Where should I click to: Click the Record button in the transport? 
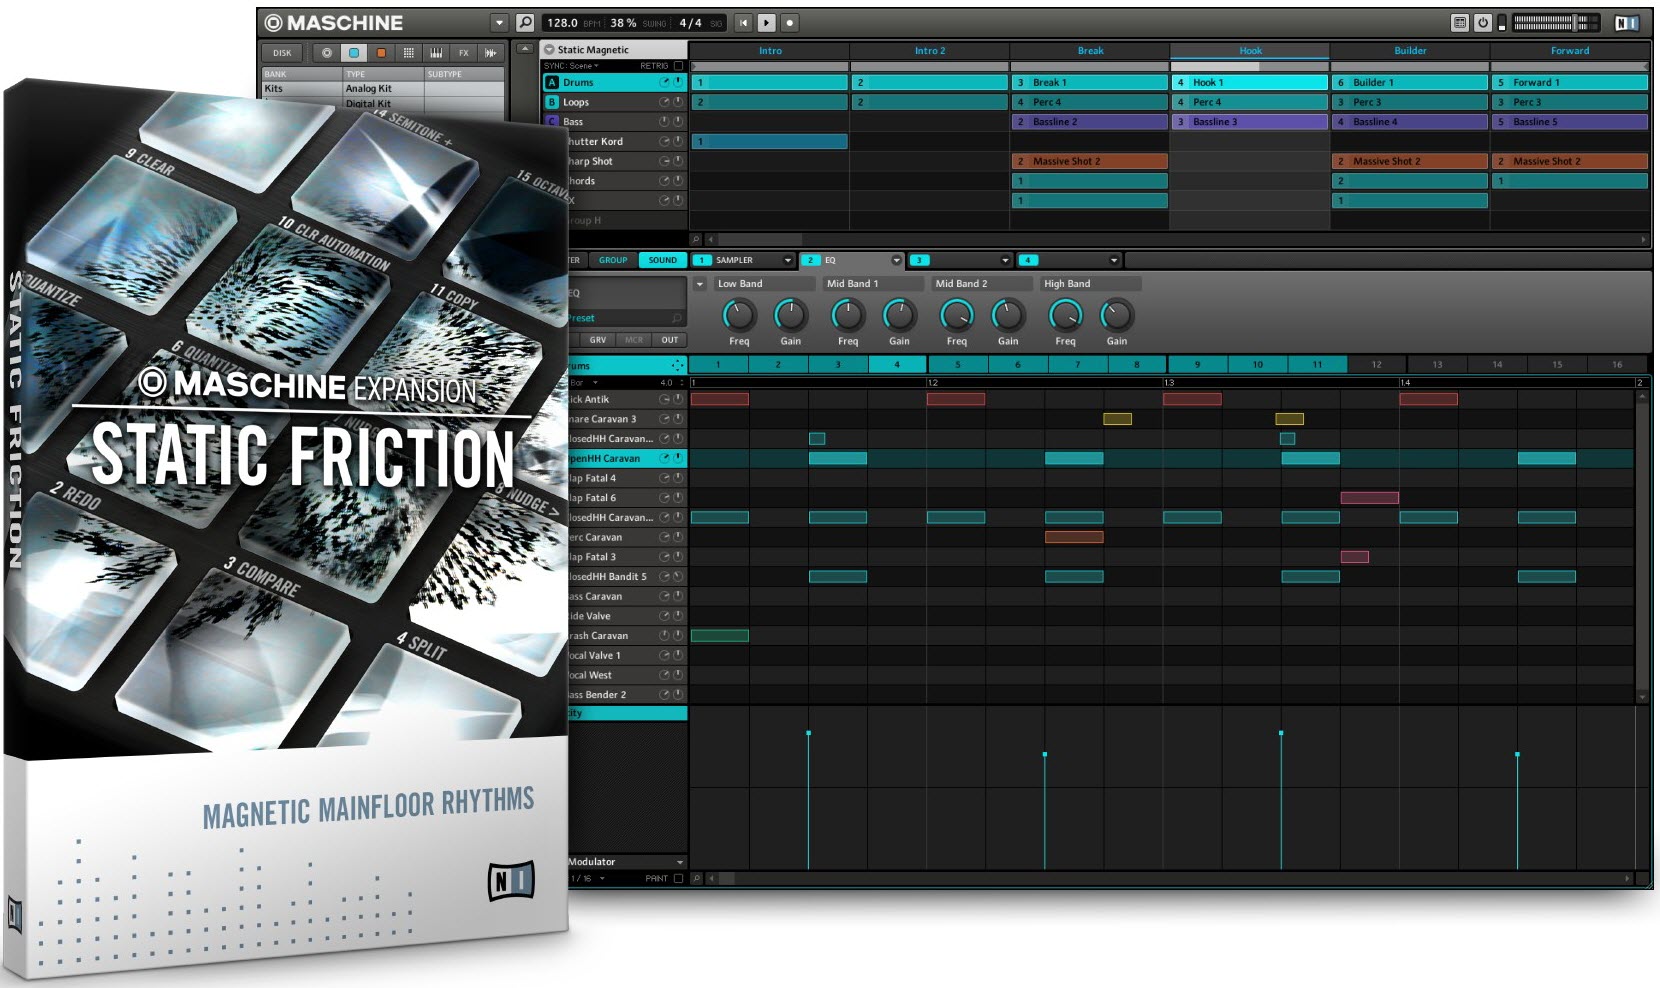[789, 23]
